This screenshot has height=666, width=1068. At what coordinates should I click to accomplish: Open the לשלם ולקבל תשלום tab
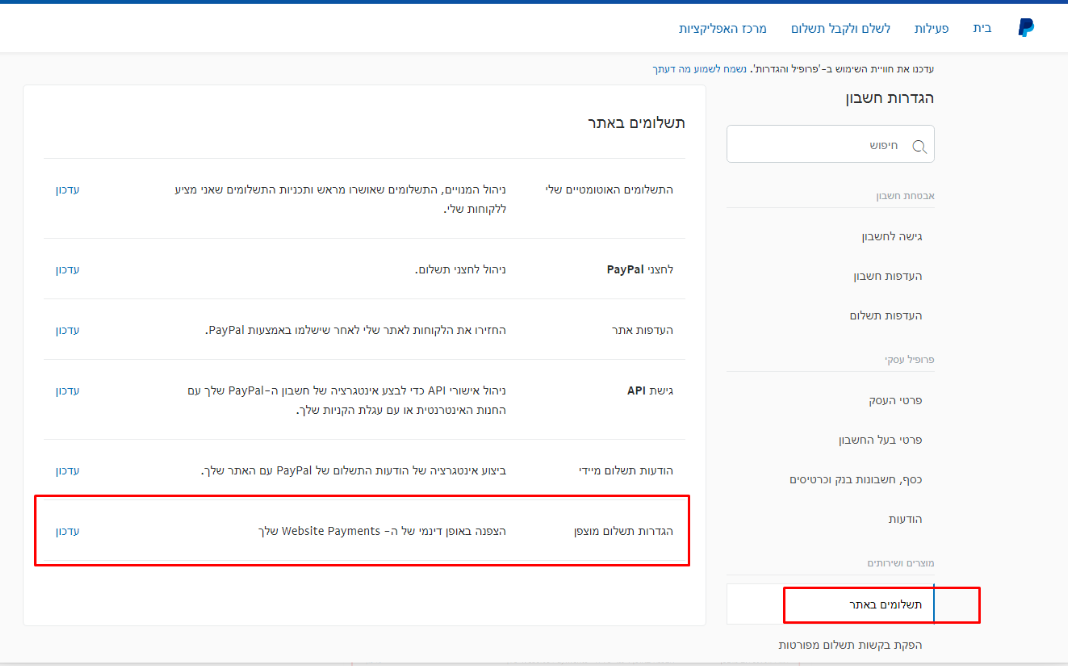841,28
